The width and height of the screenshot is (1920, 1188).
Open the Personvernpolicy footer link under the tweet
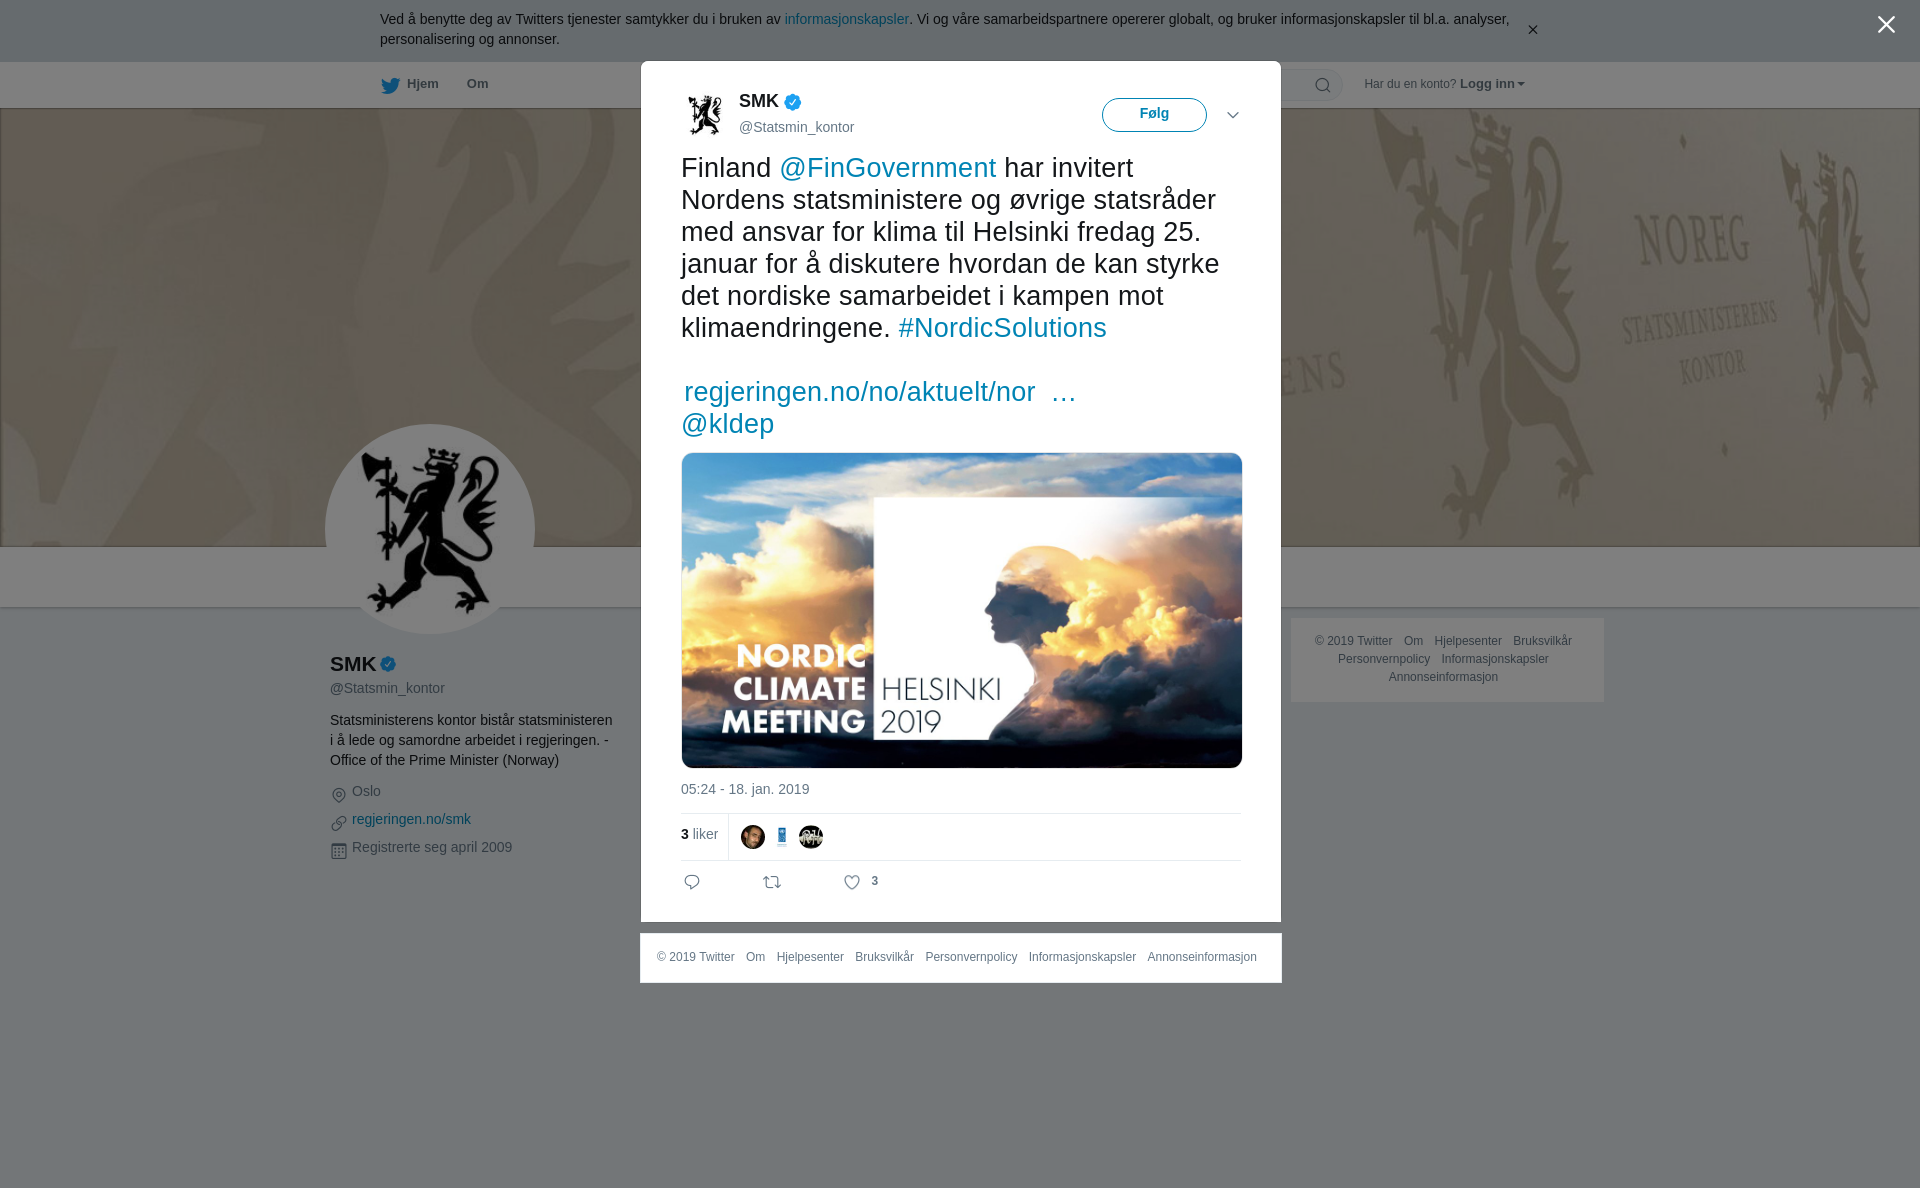coord(971,957)
